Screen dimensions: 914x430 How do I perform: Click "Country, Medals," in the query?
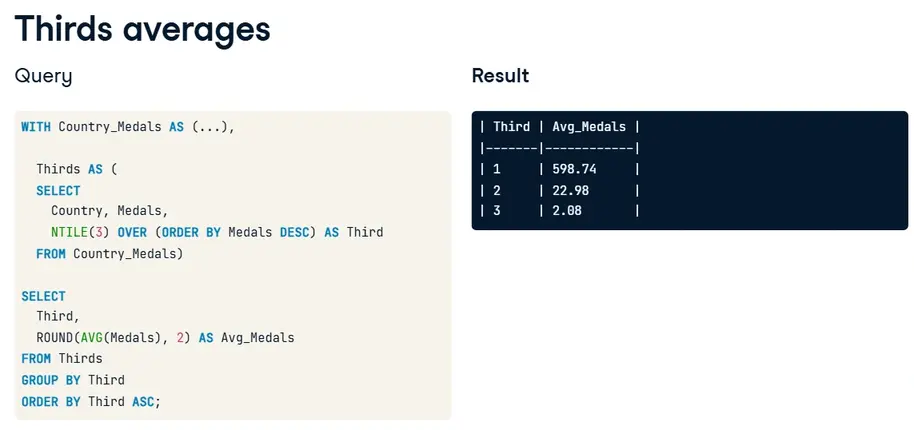click(x=110, y=211)
